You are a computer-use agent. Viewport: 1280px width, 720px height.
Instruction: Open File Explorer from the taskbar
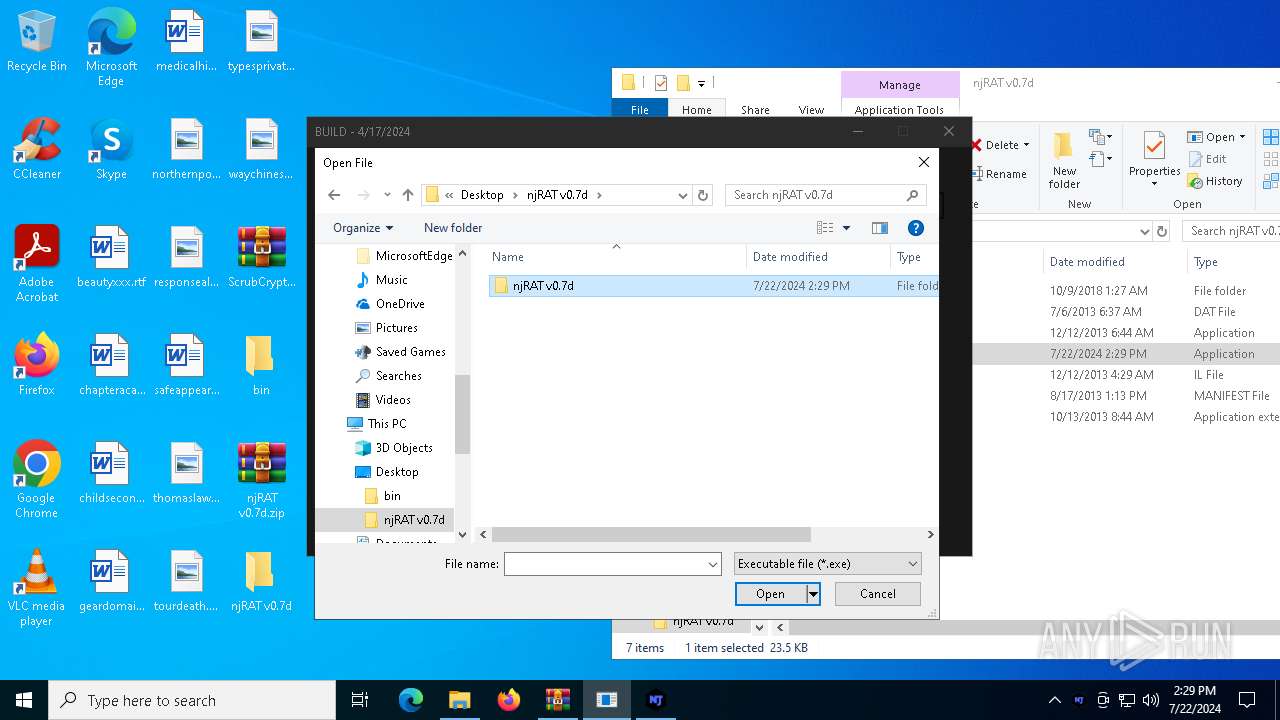pos(459,700)
